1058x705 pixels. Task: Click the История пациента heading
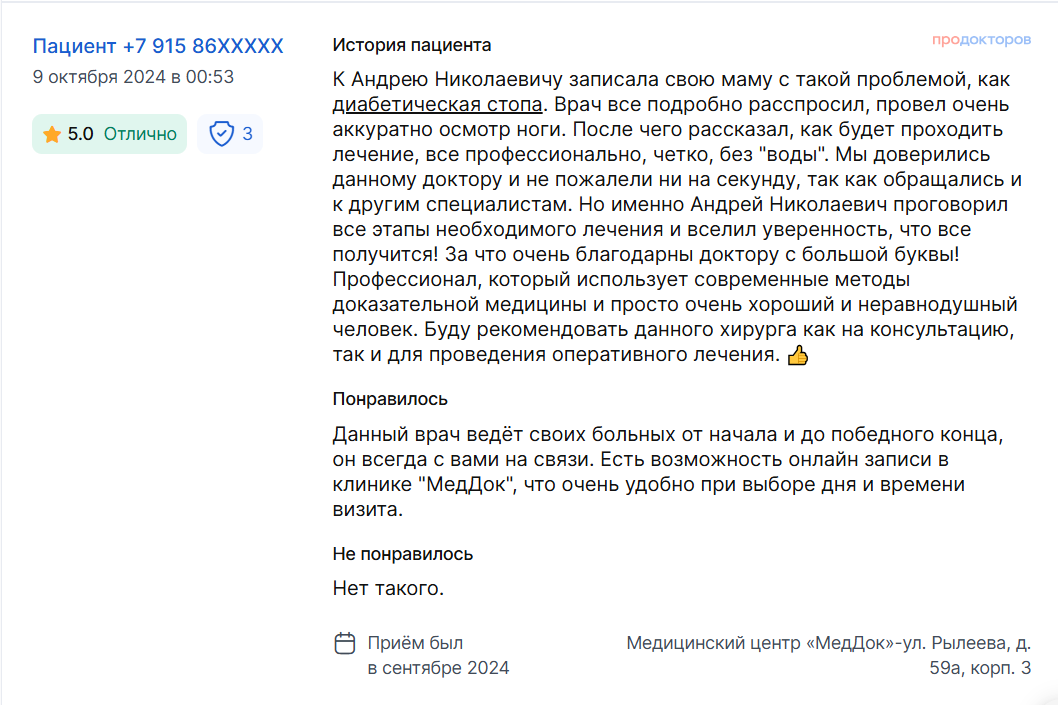click(412, 45)
